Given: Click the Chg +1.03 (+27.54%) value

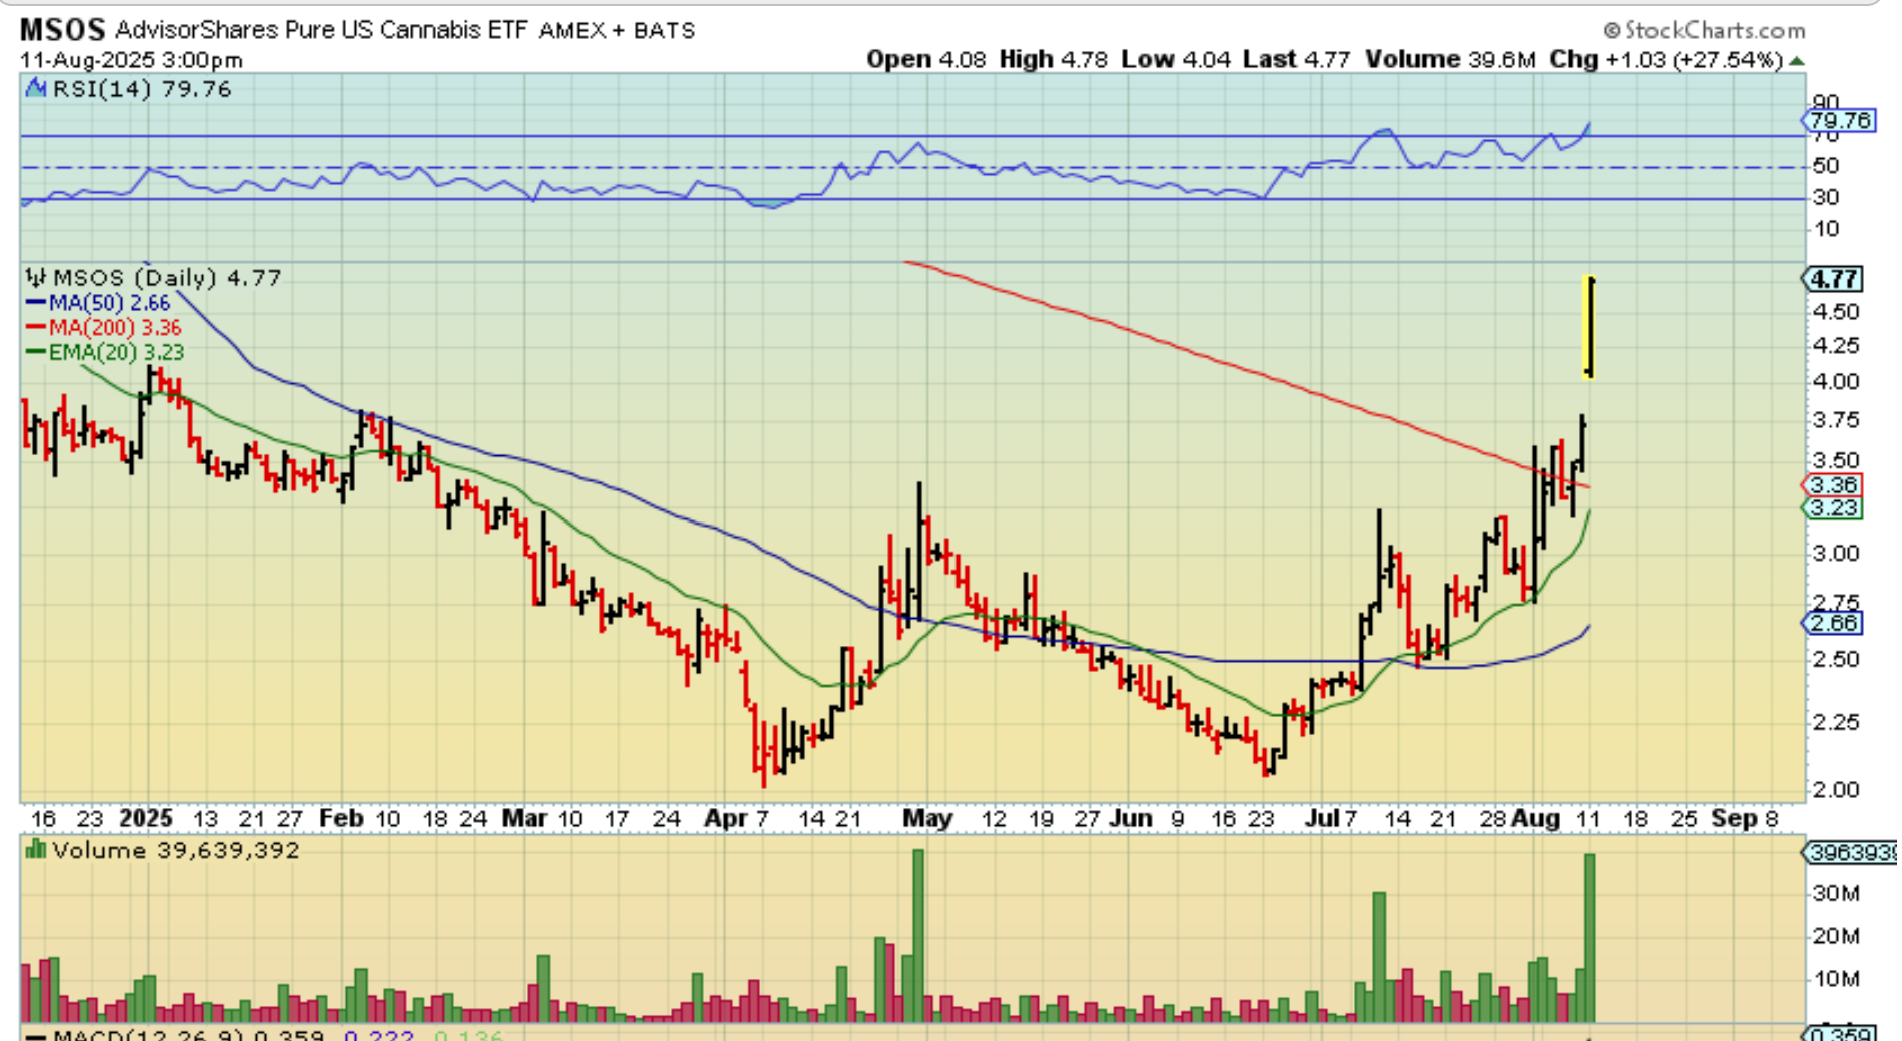Looking at the screenshot, I should tap(1667, 60).
